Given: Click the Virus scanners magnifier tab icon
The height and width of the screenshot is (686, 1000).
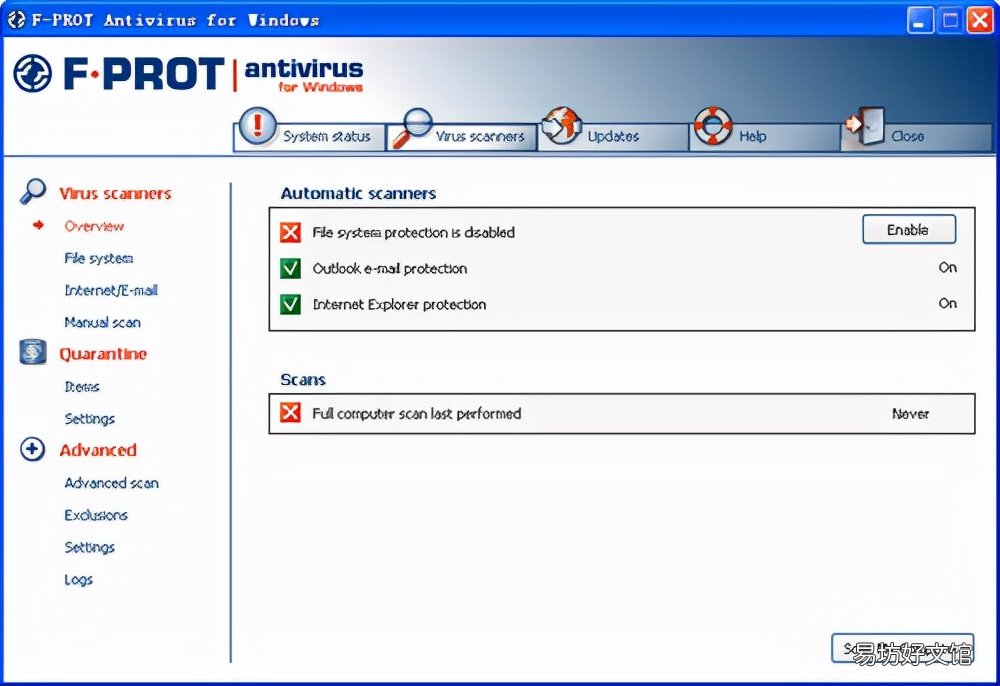Looking at the screenshot, I should tap(412, 128).
